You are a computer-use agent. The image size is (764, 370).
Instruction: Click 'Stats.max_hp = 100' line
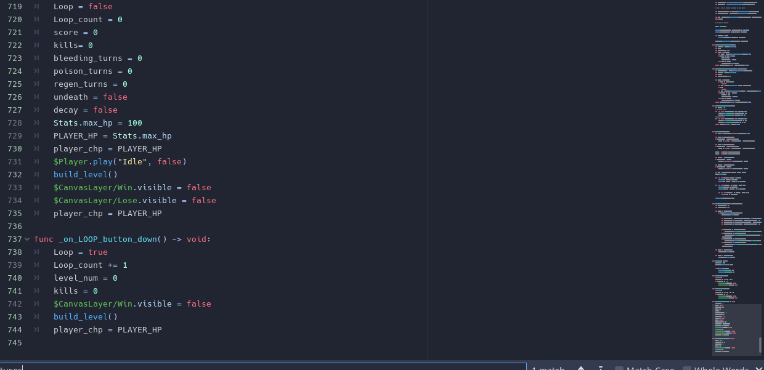(x=97, y=123)
